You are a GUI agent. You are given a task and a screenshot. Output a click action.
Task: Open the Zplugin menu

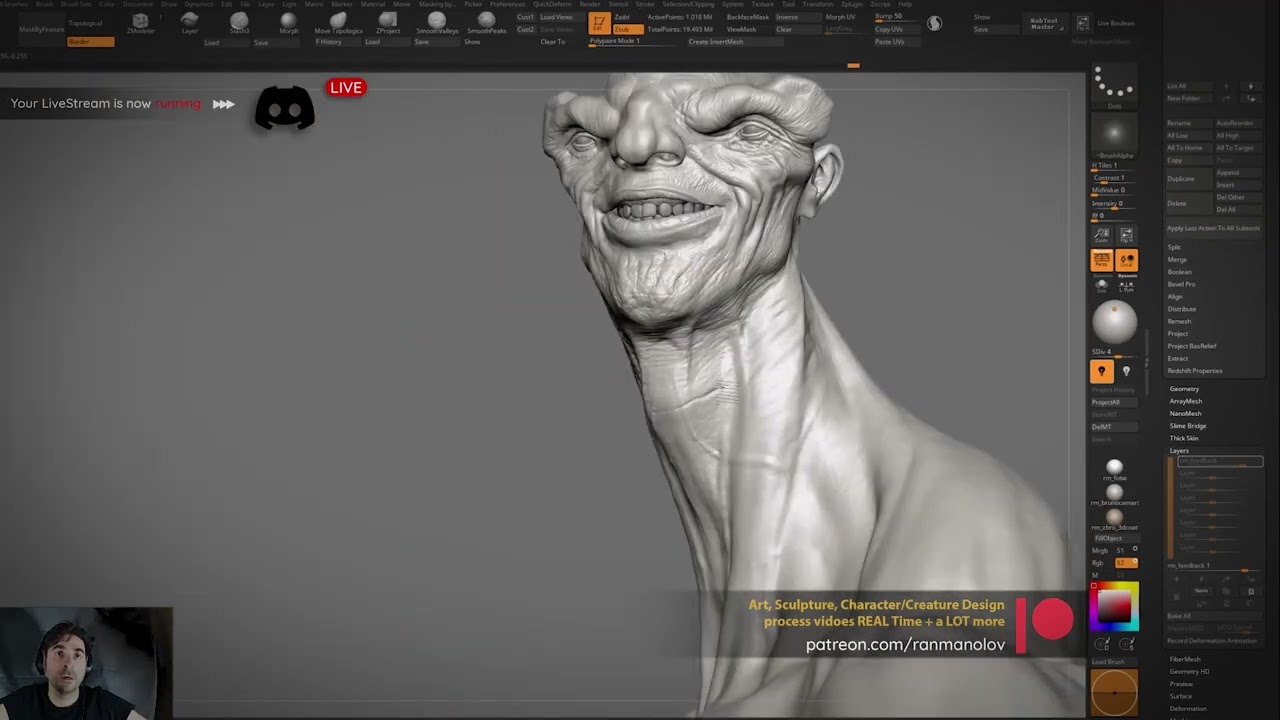pos(851,4)
